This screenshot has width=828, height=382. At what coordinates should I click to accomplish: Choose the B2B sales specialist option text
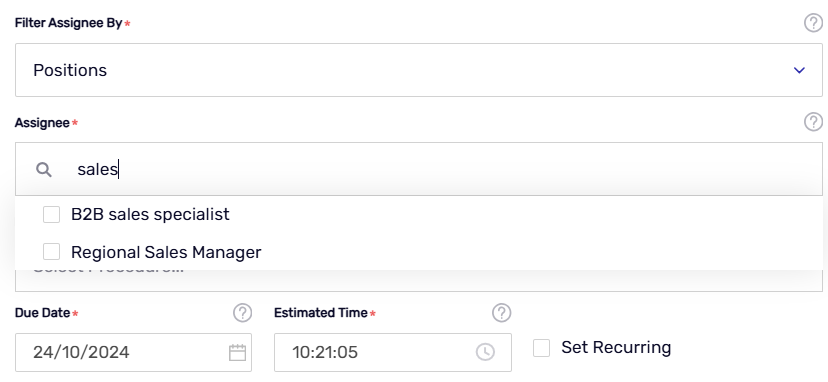(x=150, y=215)
